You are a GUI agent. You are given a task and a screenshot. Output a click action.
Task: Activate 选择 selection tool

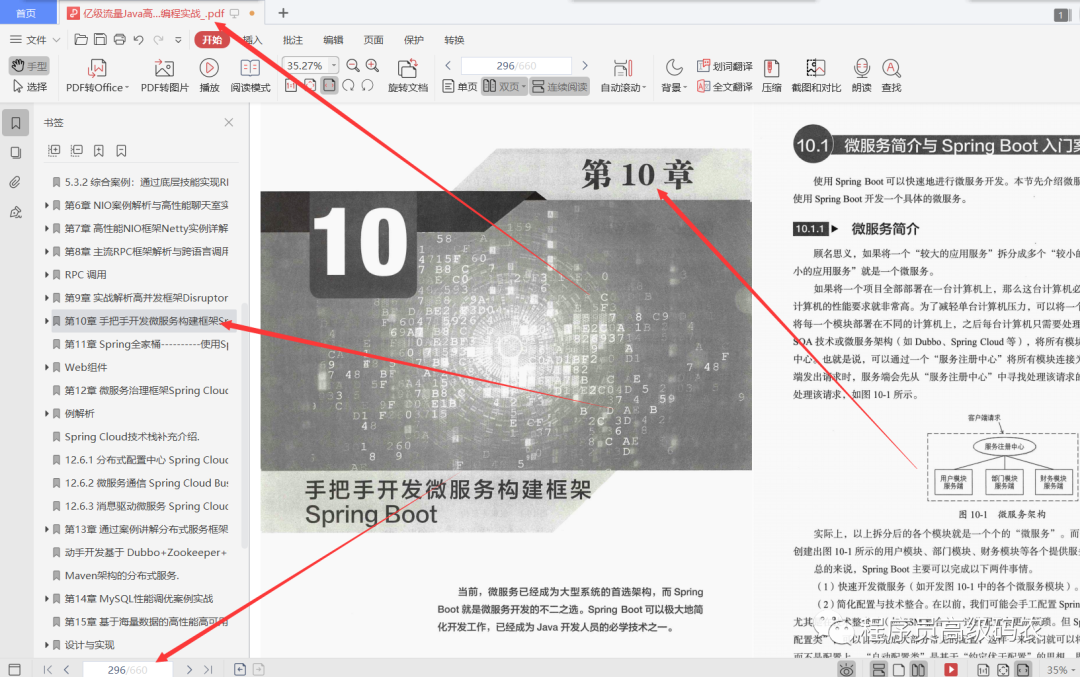tap(30, 87)
